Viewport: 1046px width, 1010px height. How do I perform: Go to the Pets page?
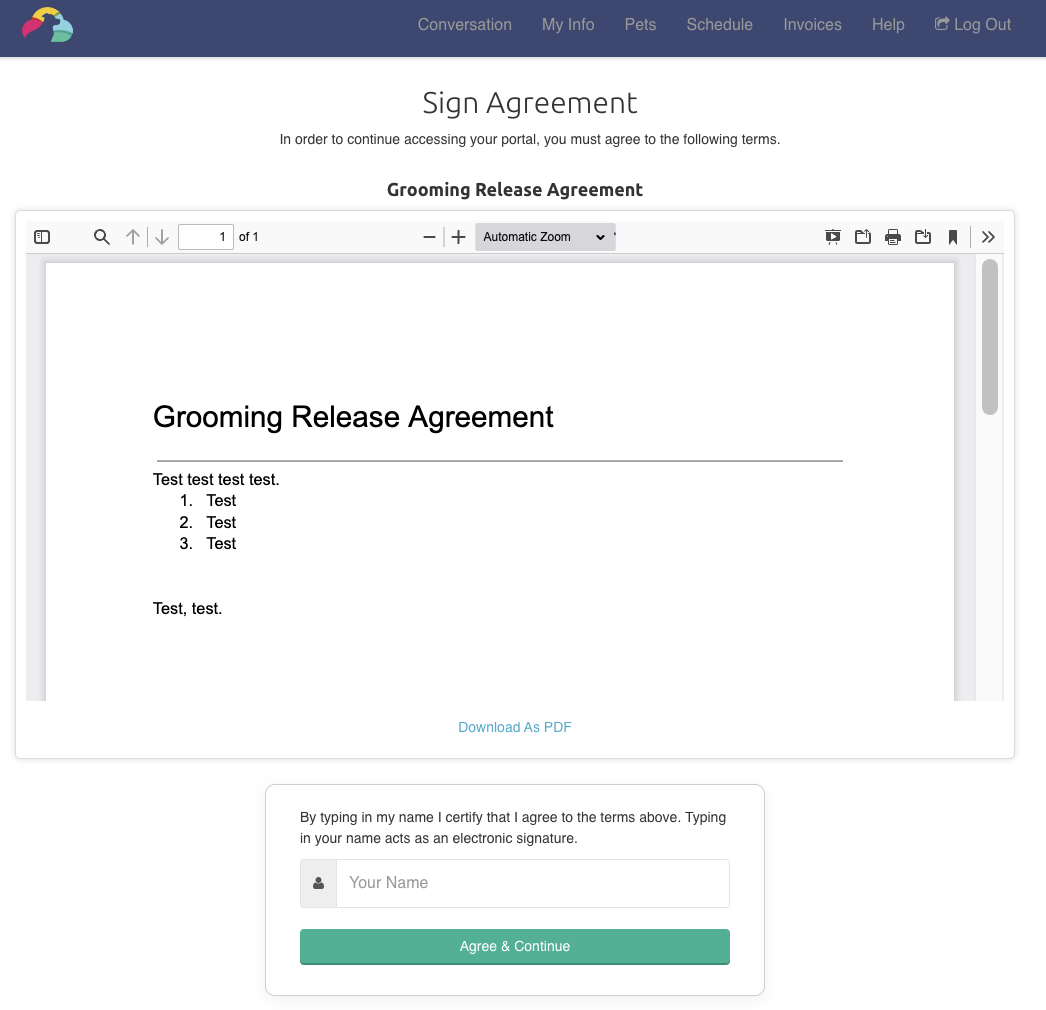(x=640, y=25)
